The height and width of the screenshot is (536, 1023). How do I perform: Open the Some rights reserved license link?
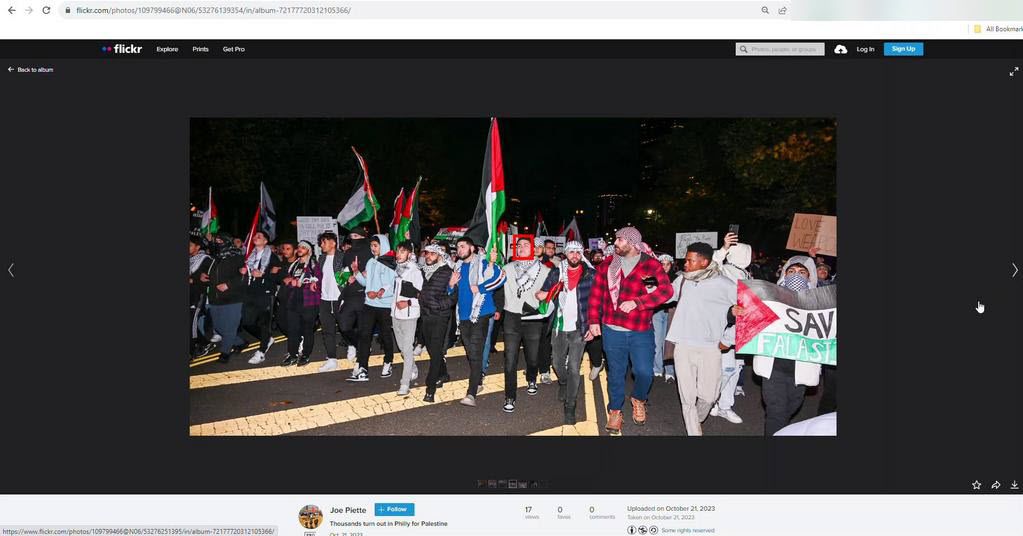coord(688,530)
